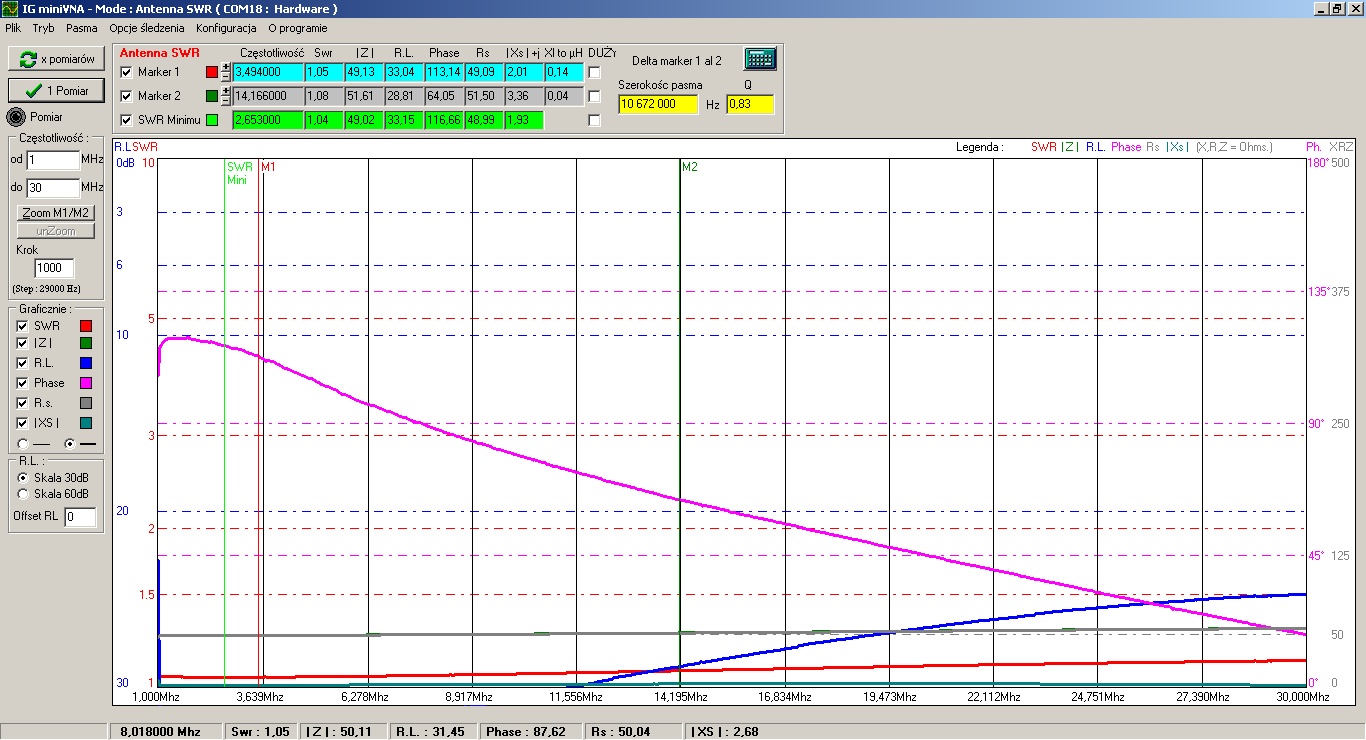Click the Krok step input field
This screenshot has width=1366, height=740.
(x=55, y=268)
